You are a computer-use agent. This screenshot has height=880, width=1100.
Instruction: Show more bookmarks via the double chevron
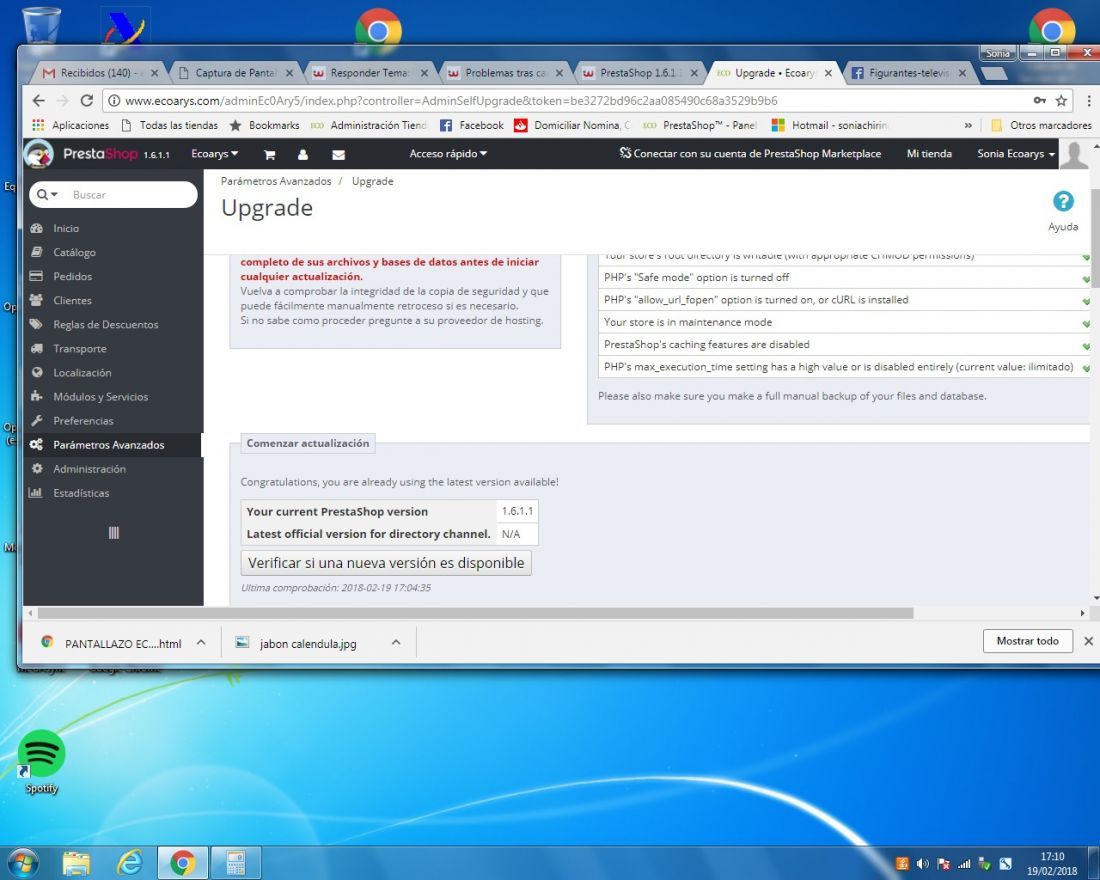(968, 126)
